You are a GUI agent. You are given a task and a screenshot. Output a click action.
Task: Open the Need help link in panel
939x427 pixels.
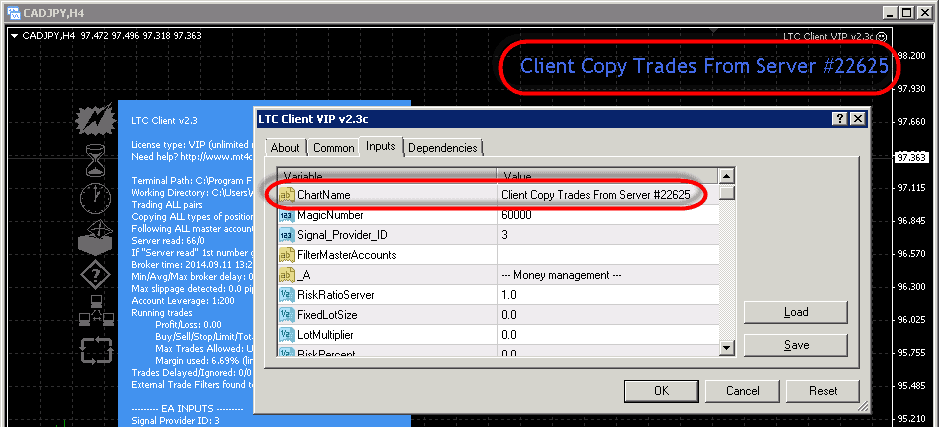point(192,157)
